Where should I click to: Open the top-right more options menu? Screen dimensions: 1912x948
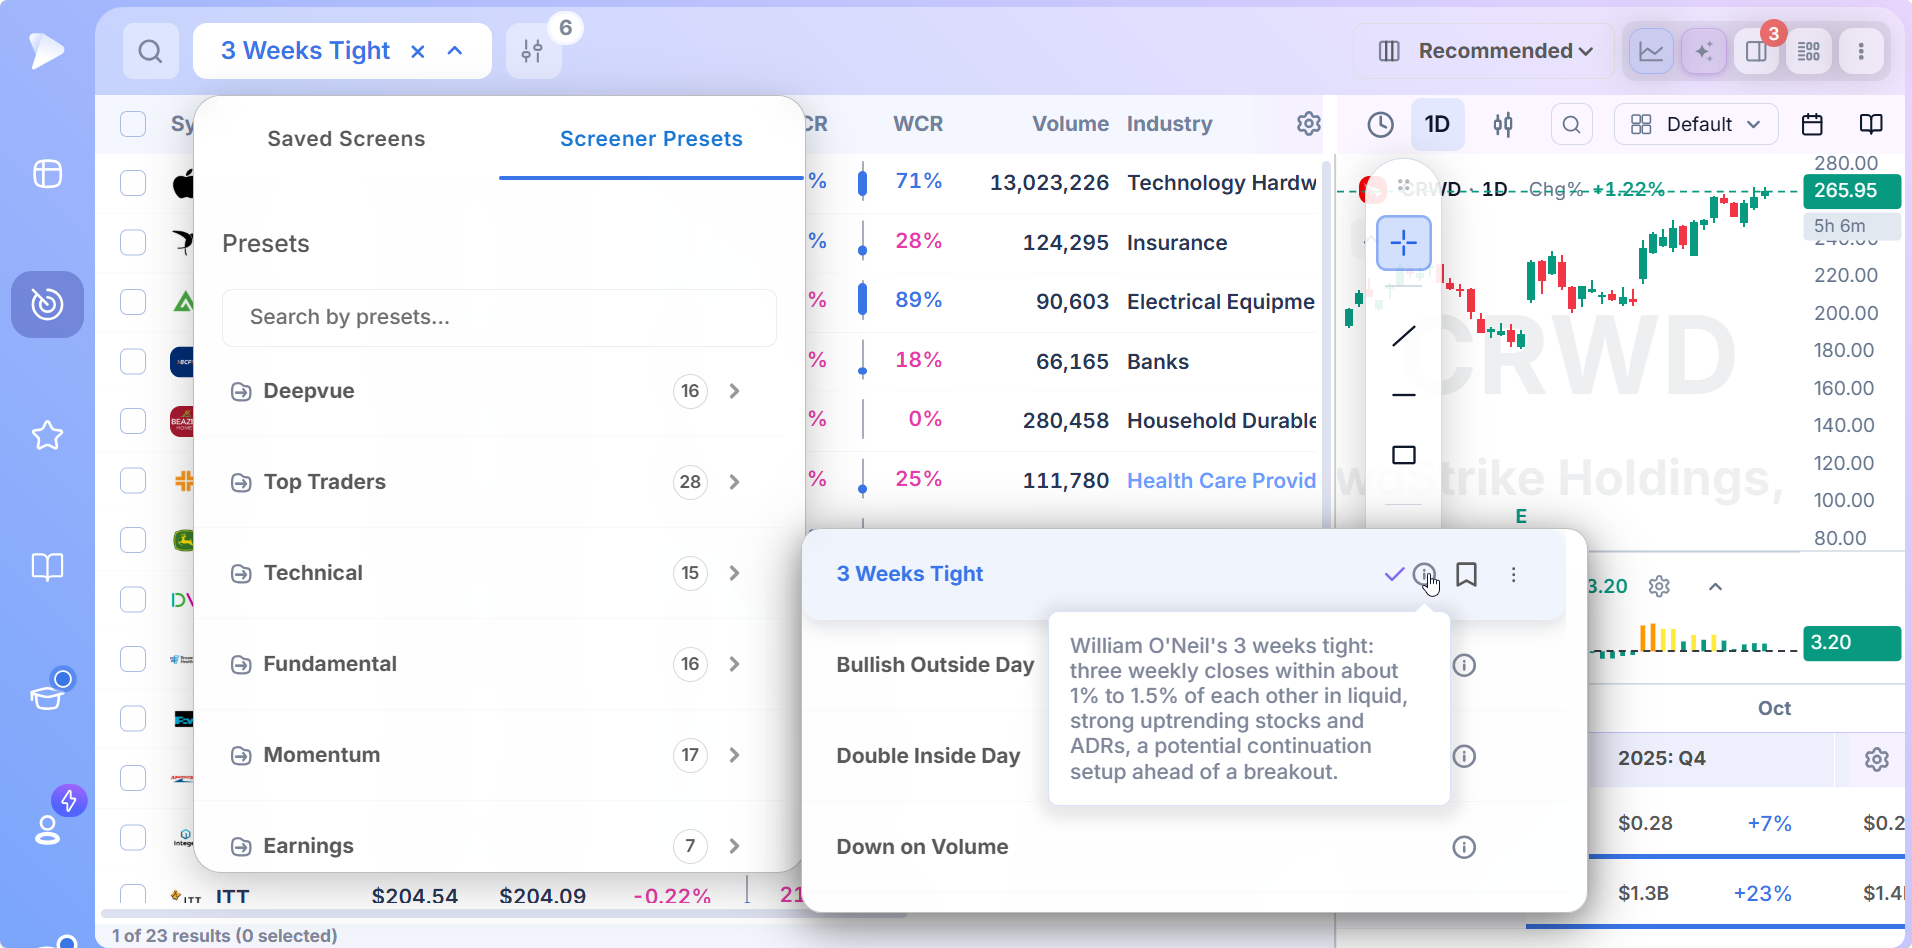[1861, 51]
